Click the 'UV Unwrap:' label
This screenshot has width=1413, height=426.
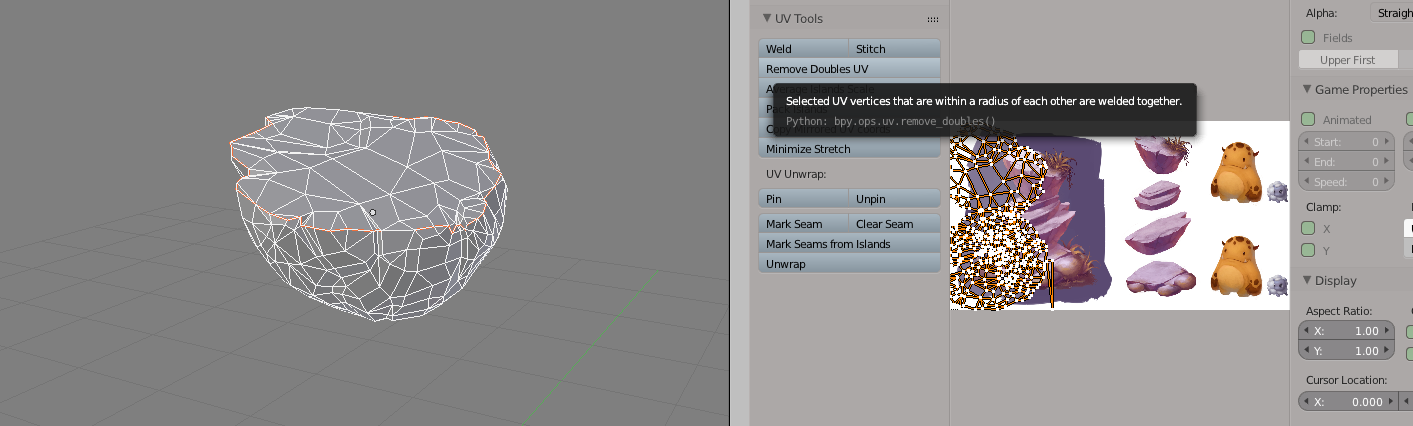pos(795,174)
